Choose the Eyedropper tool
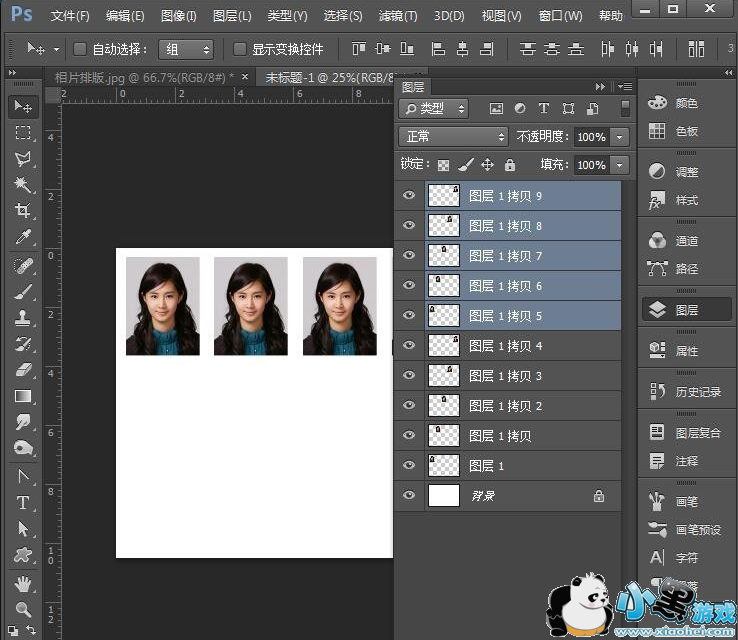The height and width of the screenshot is (640, 738). pyautogui.click(x=22, y=238)
